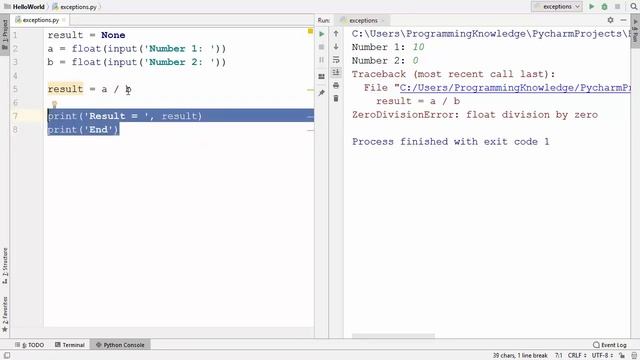Toggle tool window buttons bottom-left icon

[7, 355]
